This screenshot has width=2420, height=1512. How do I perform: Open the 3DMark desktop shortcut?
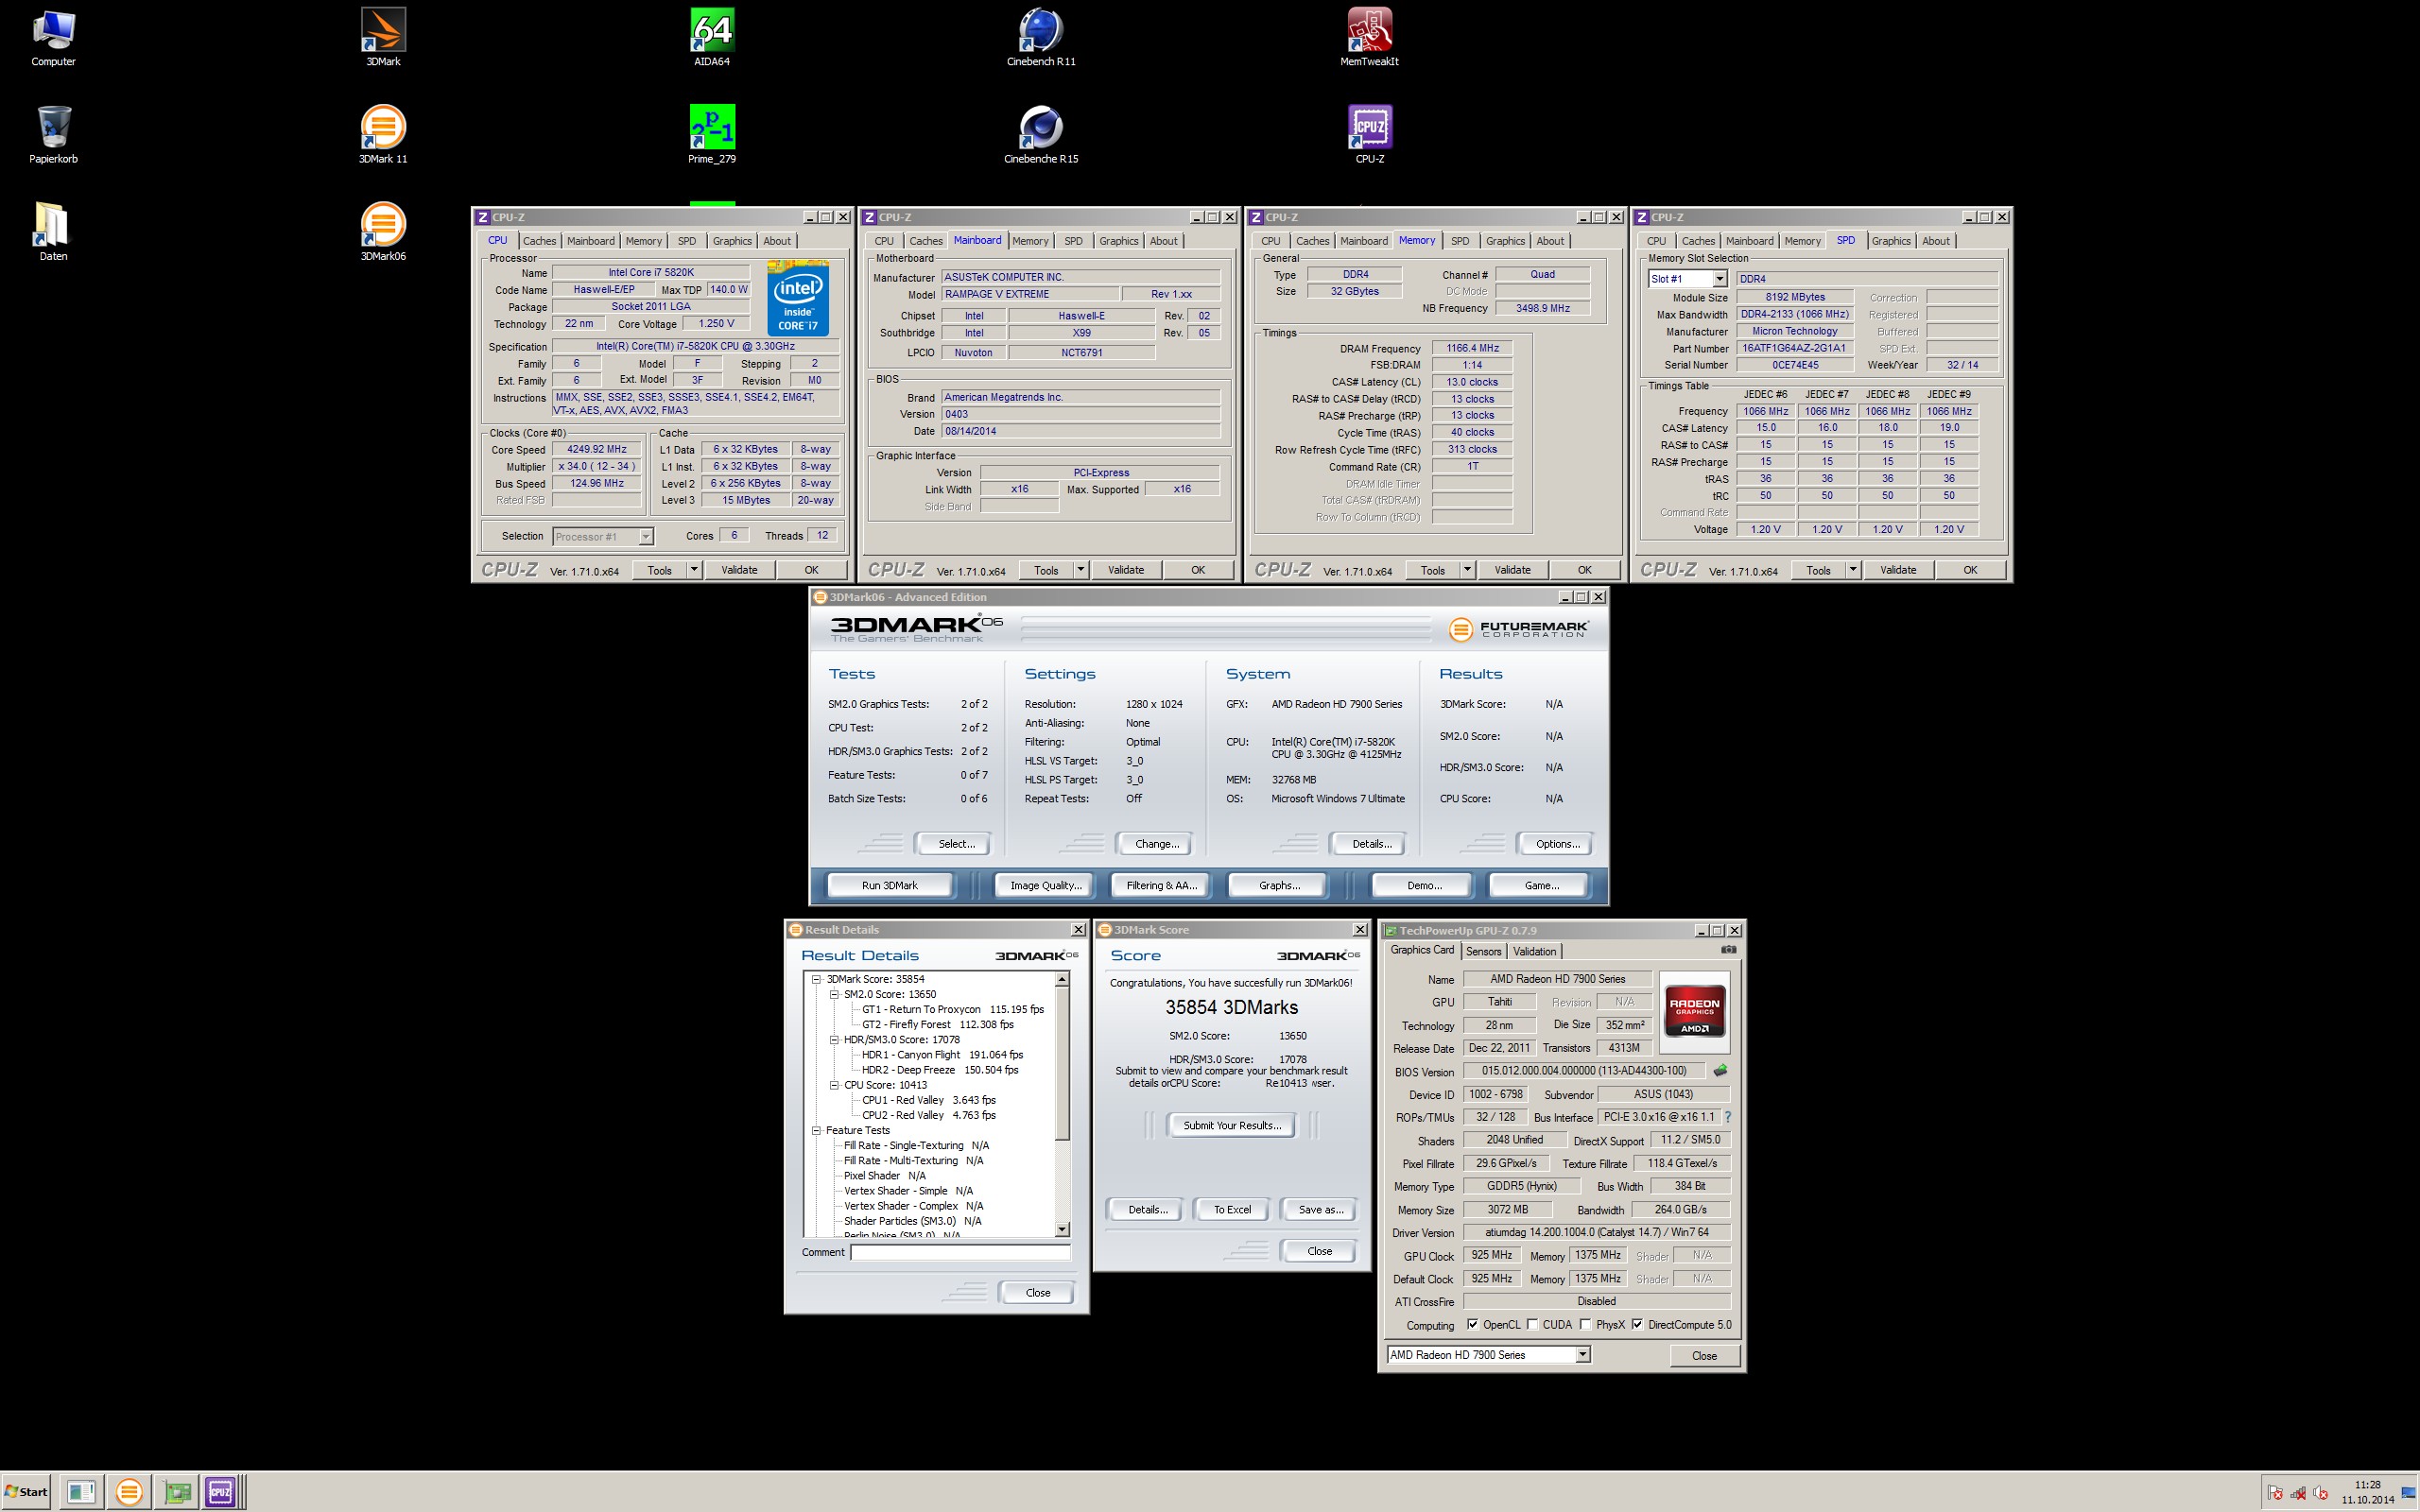point(383,37)
